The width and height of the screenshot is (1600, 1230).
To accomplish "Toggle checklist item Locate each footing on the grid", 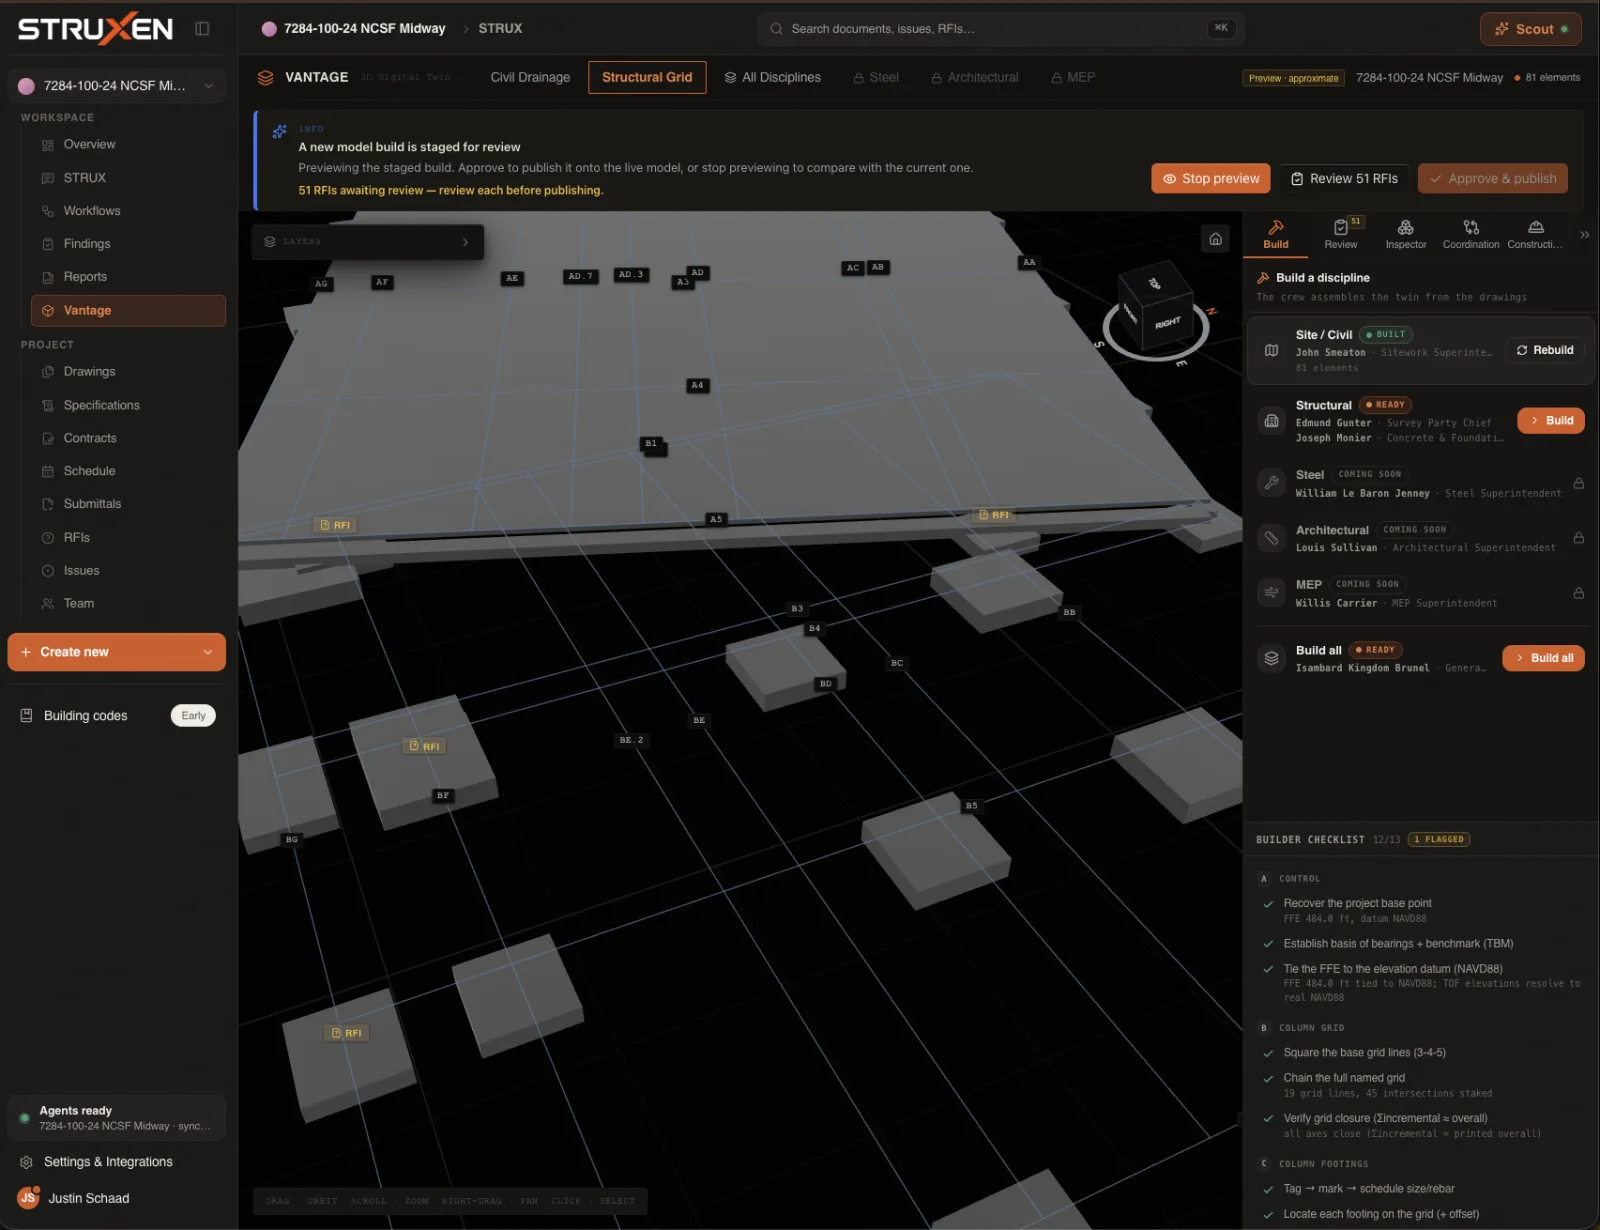I will click(1268, 1214).
